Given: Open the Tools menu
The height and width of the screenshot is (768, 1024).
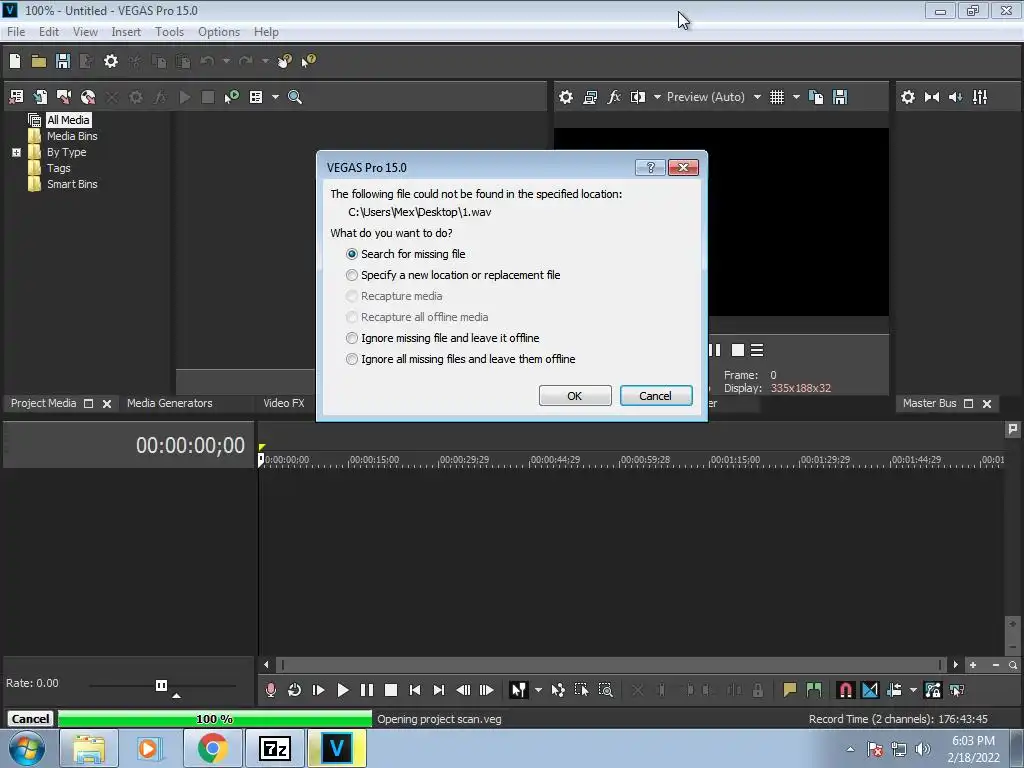Looking at the screenshot, I should (169, 32).
